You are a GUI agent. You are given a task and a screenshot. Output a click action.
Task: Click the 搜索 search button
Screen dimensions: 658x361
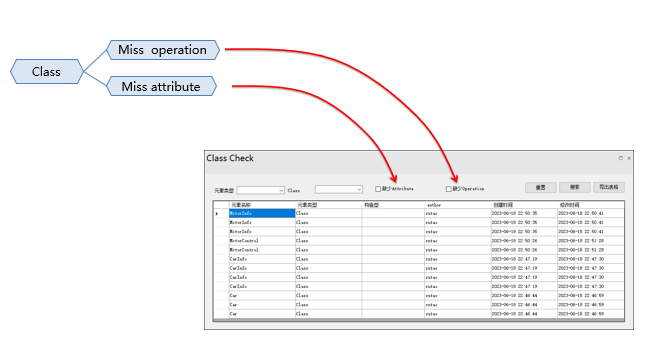[575, 187]
